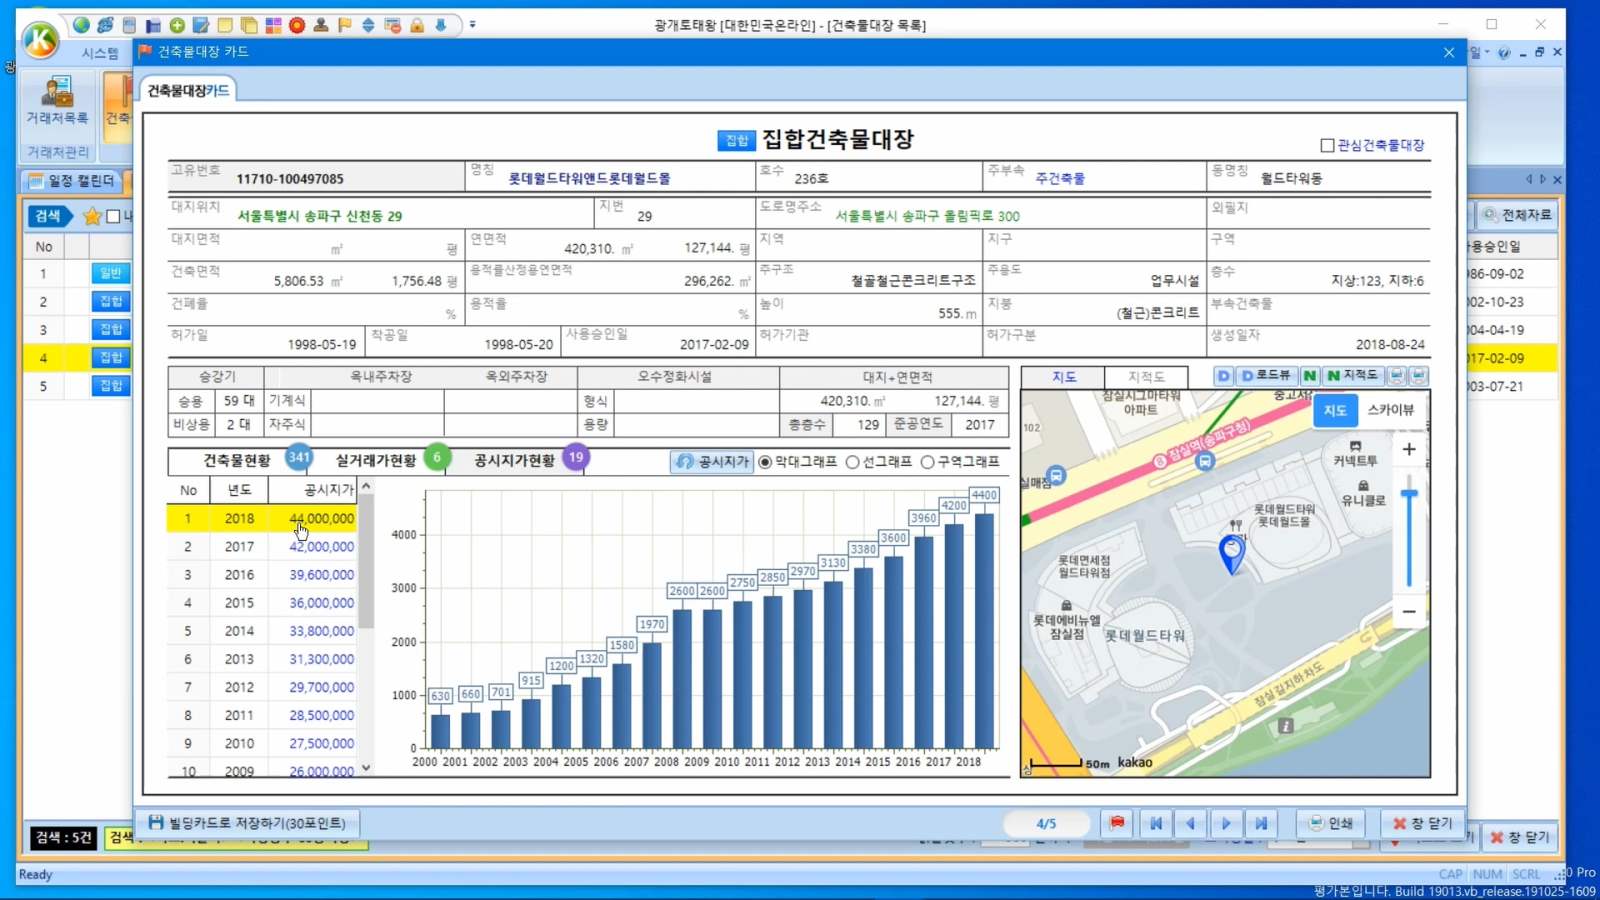Screen dimensions: 1600x900
Task: Zoom out the map with minus button
Action: (1409, 611)
